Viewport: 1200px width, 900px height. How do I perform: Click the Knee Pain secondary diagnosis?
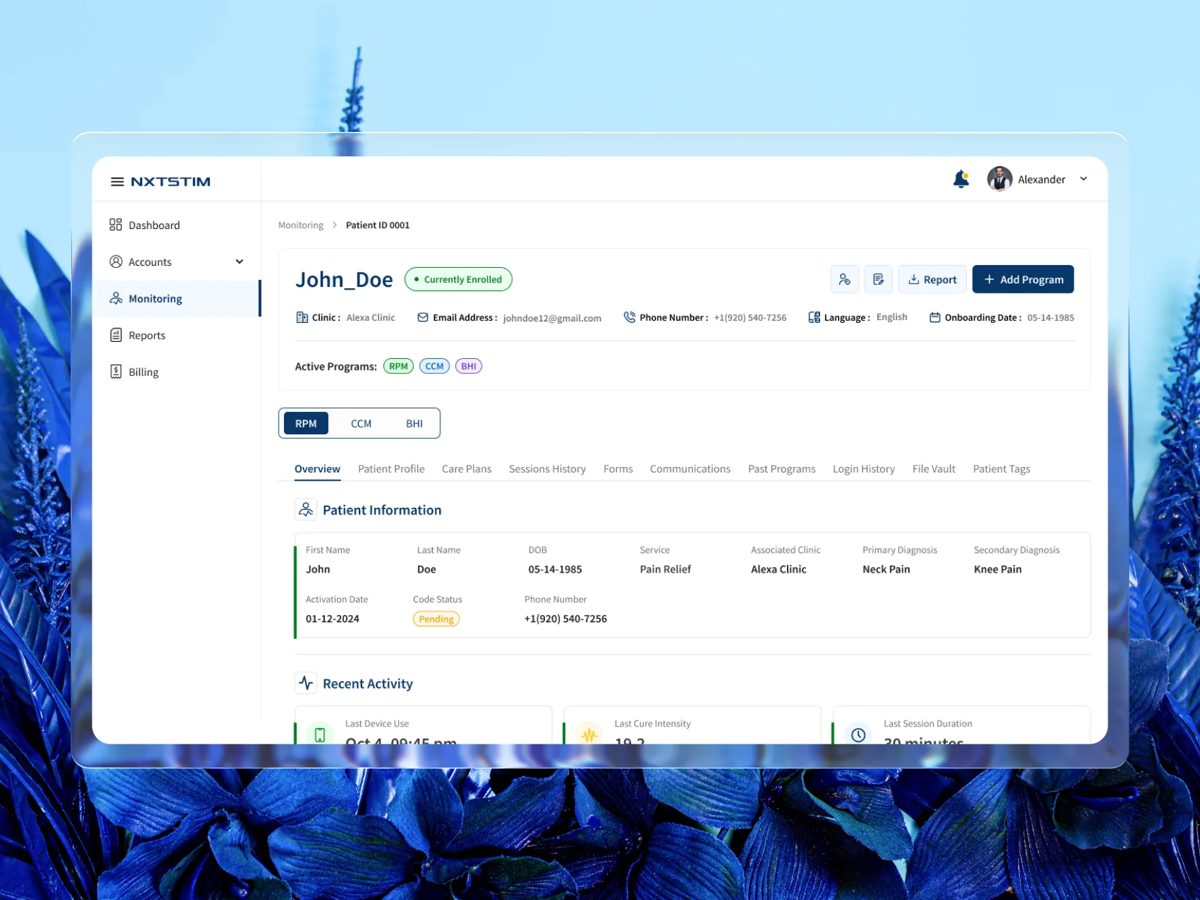click(998, 569)
